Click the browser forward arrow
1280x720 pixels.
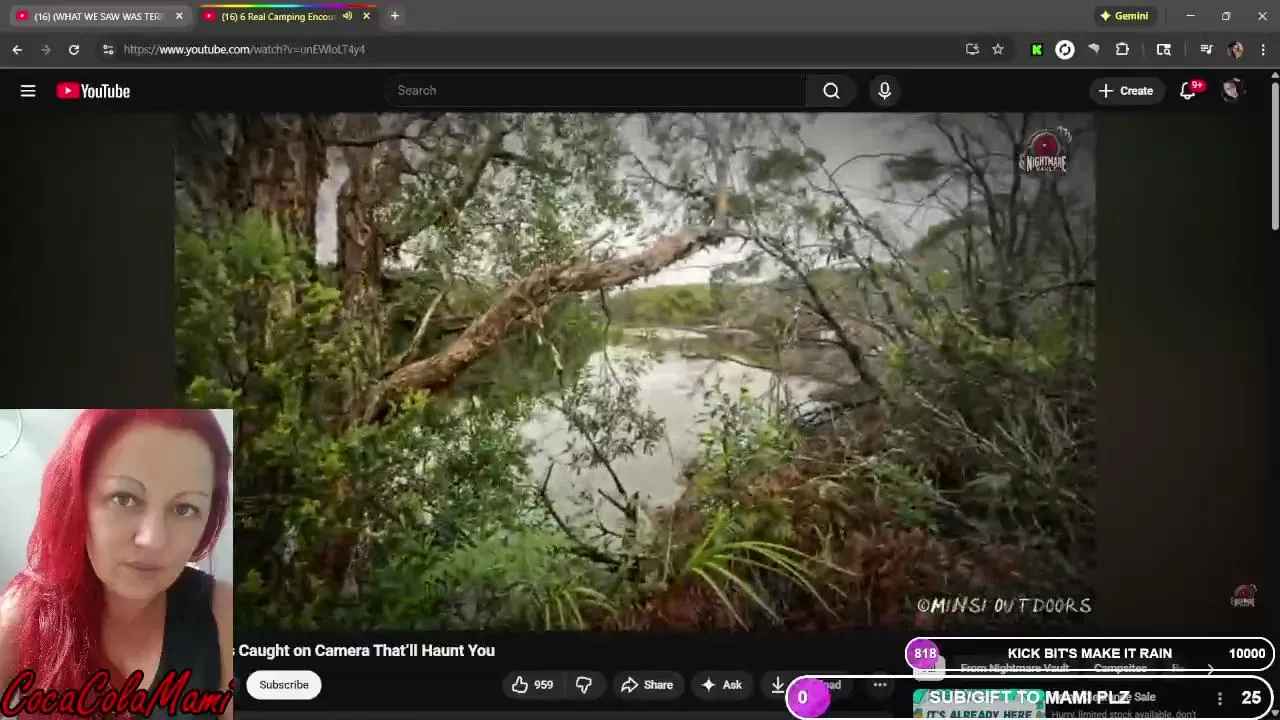coord(45,49)
